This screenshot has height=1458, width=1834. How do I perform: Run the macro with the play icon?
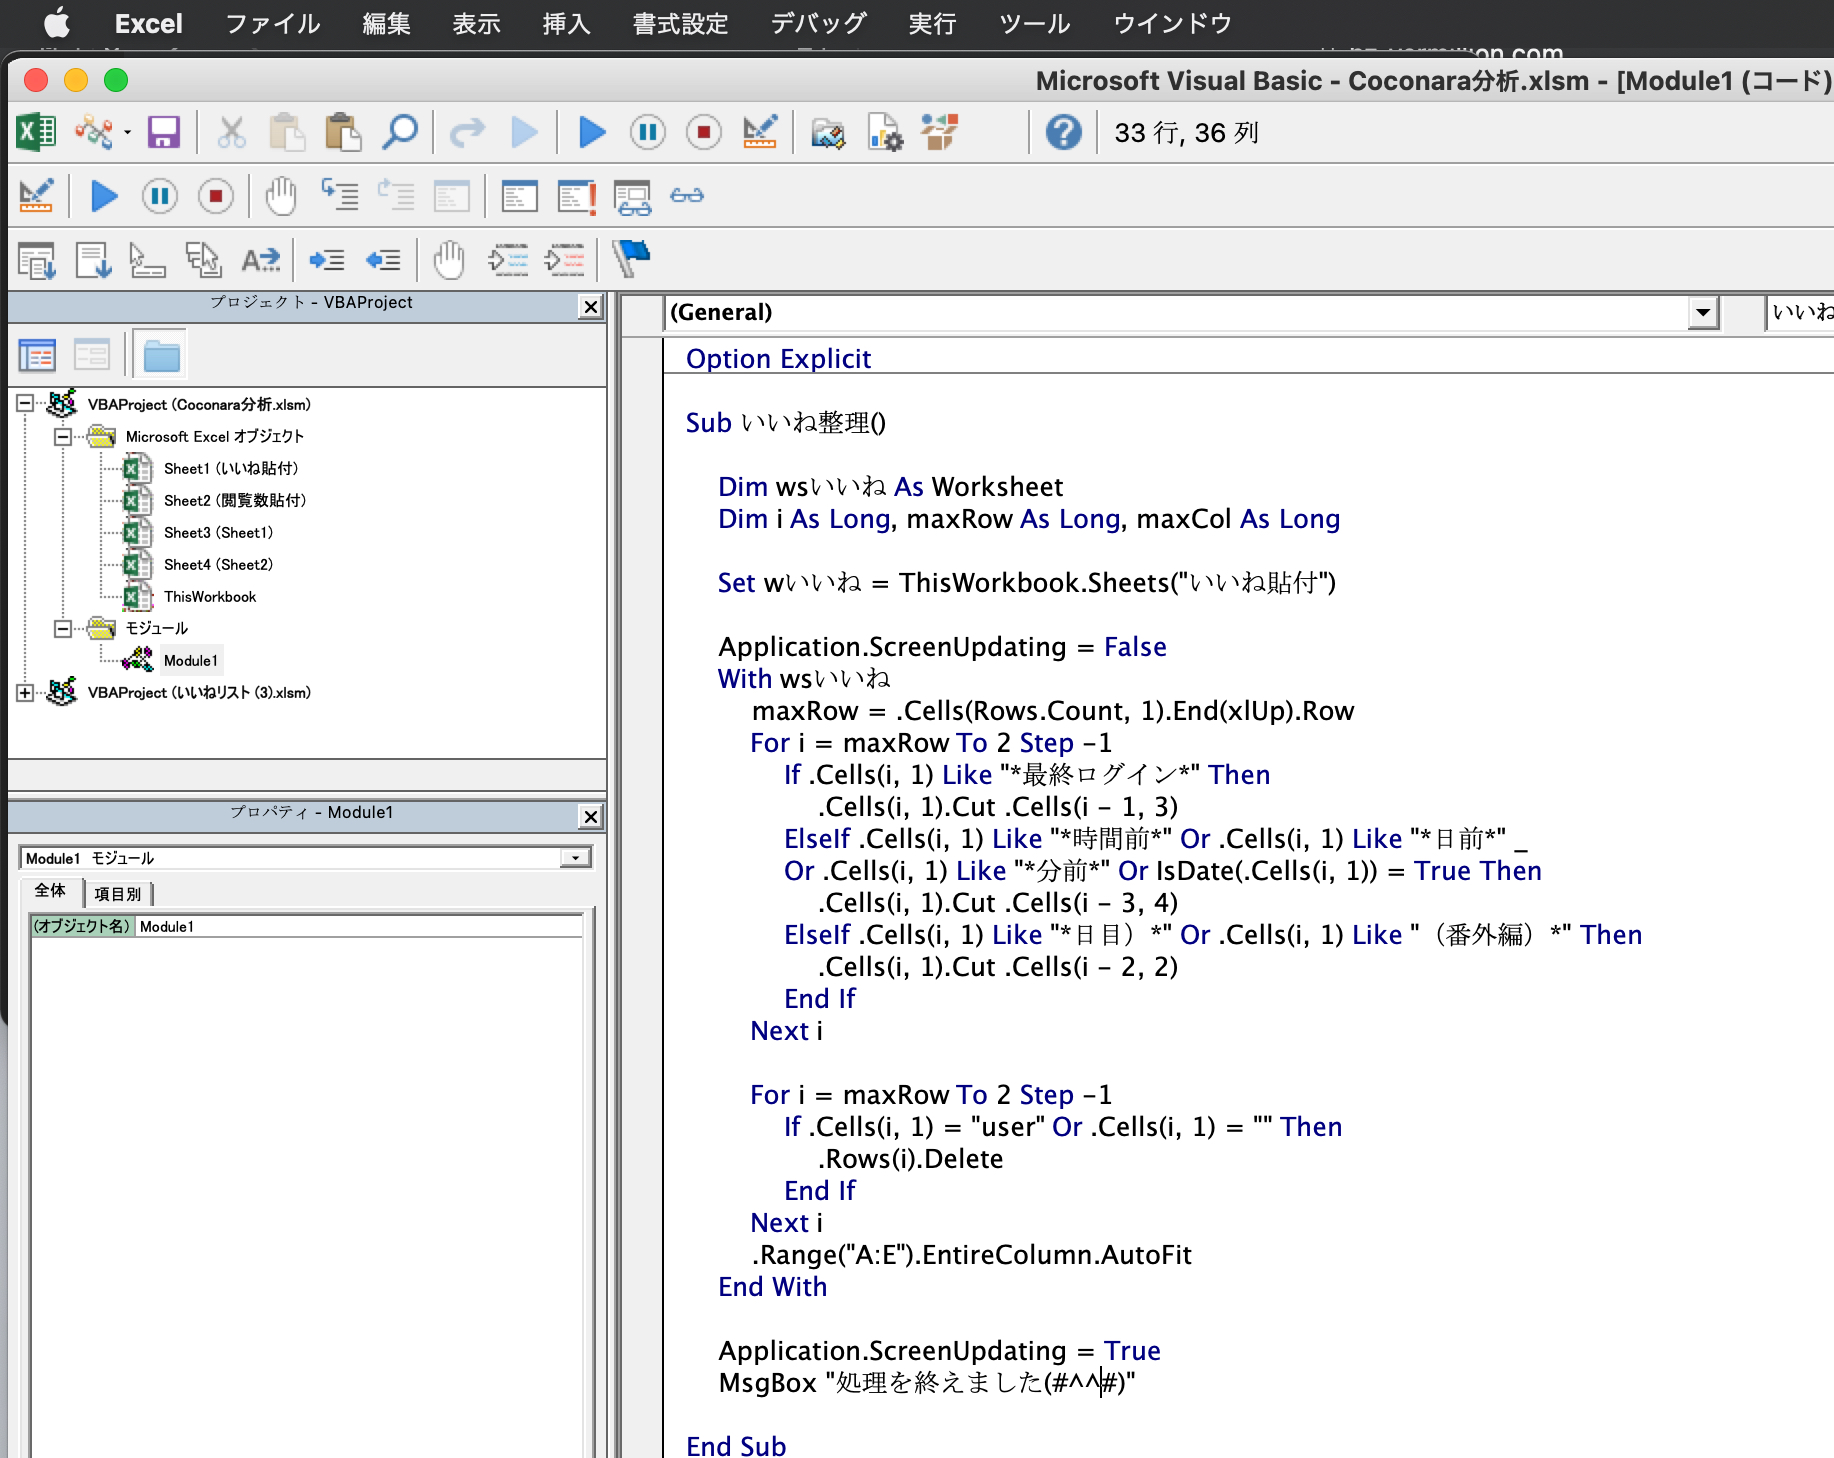592,132
